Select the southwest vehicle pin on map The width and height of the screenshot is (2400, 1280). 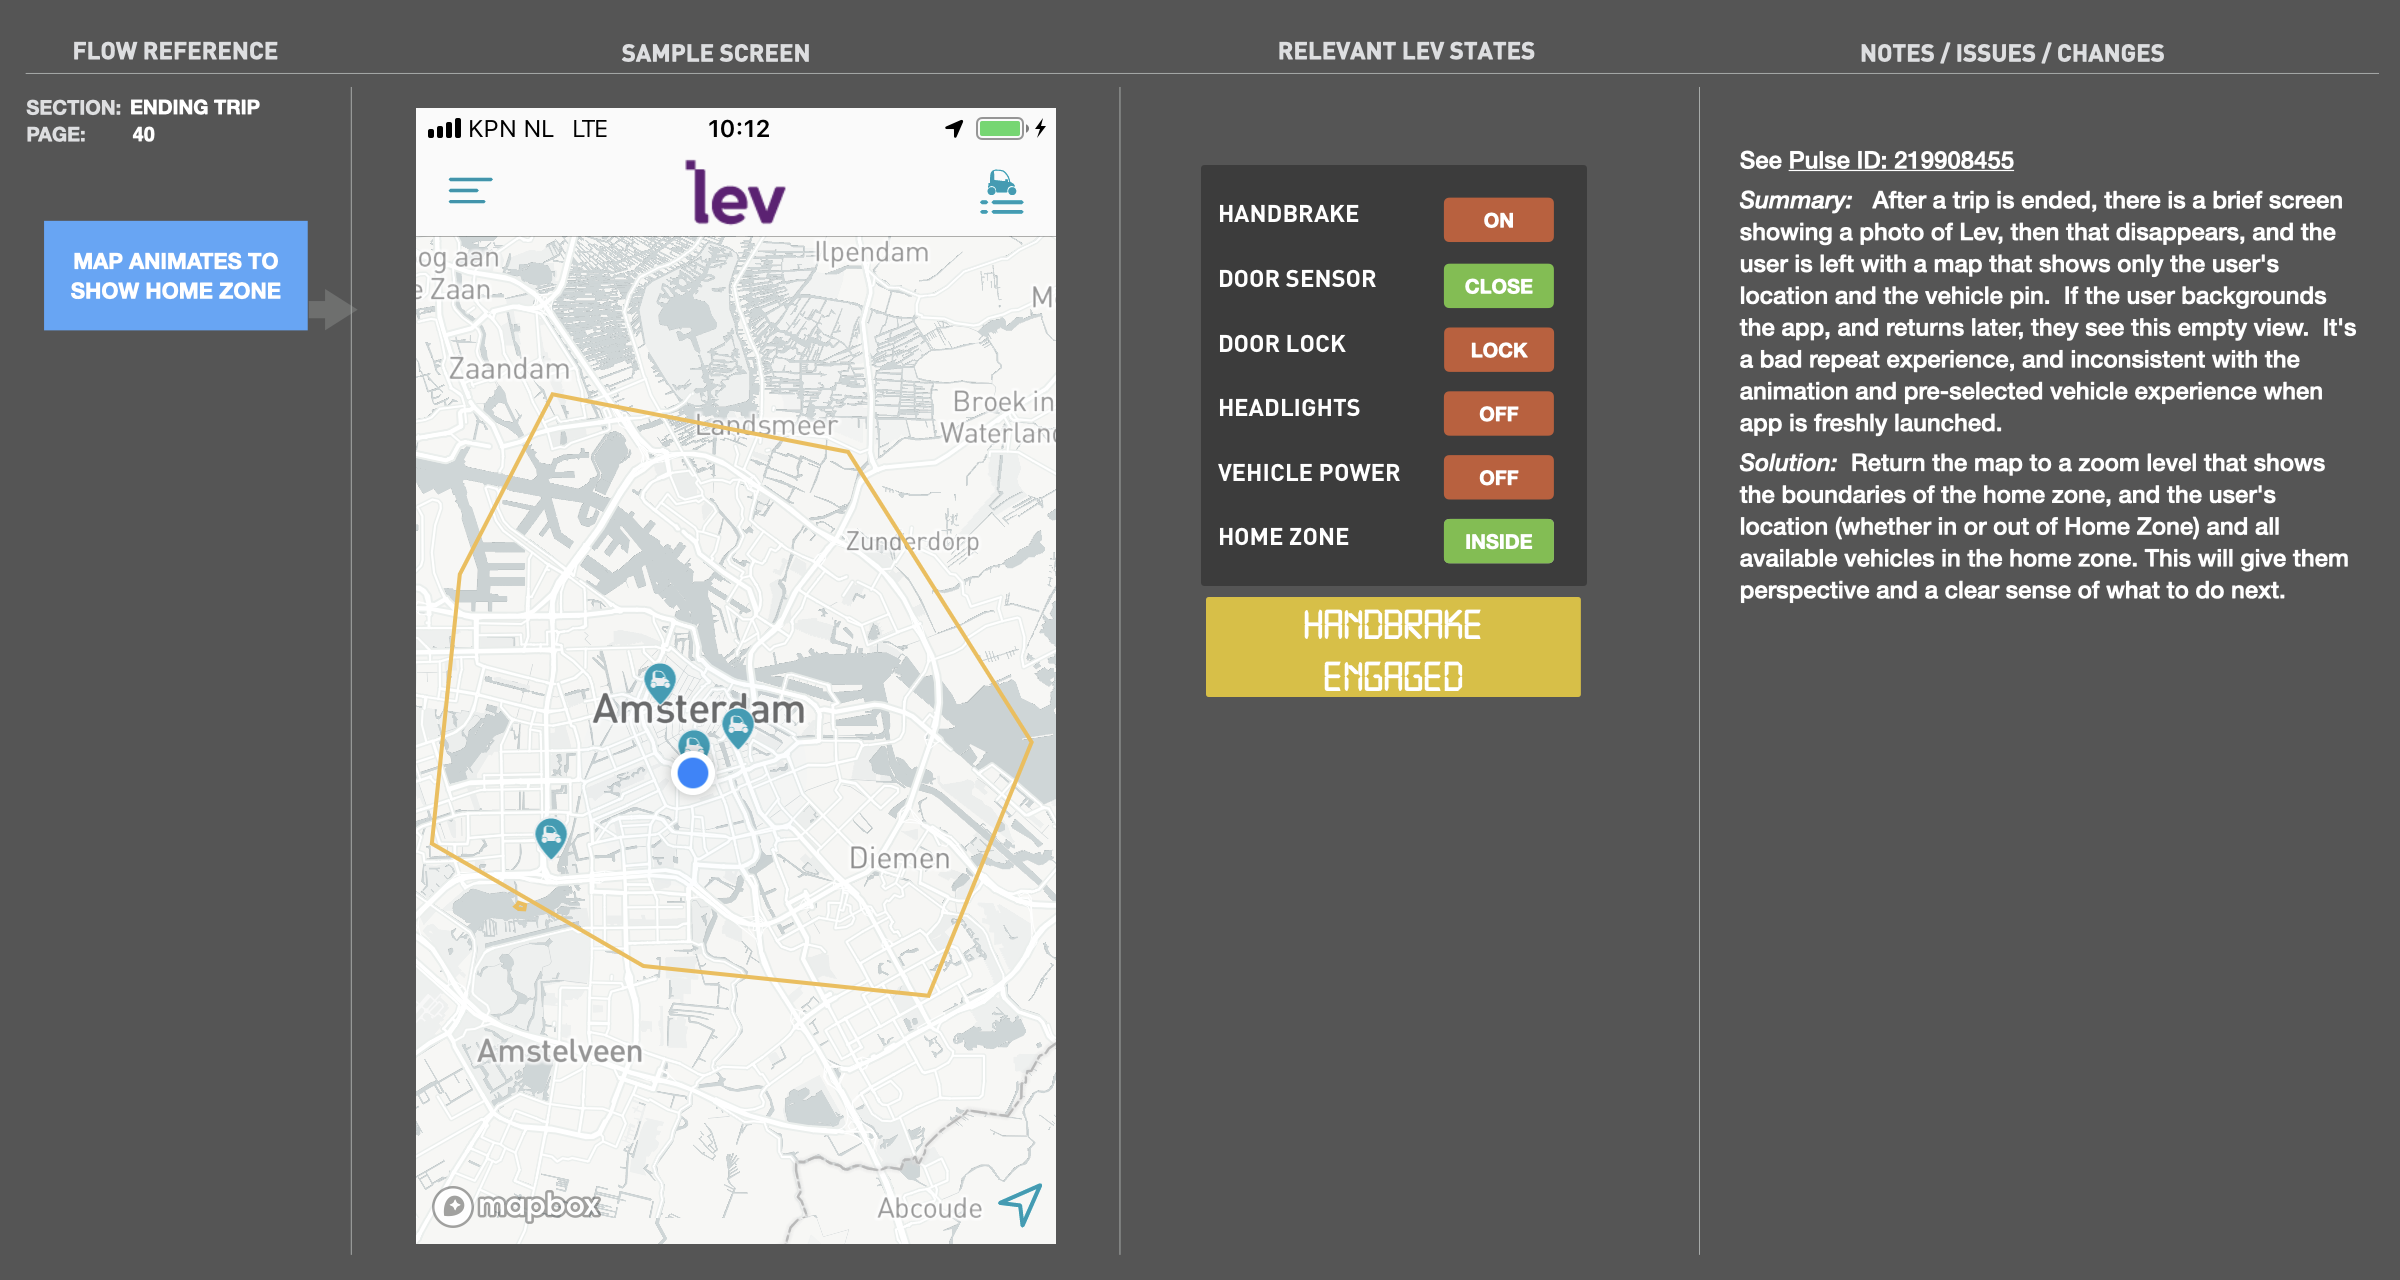coord(551,836)
